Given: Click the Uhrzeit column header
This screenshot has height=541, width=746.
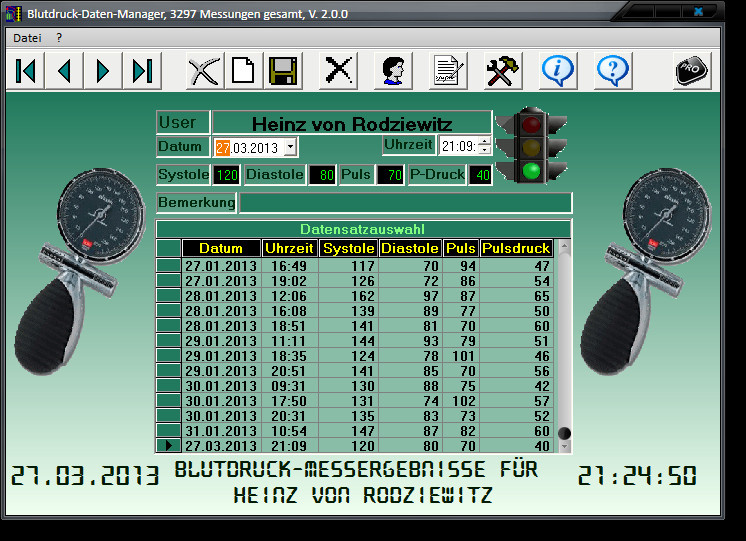Looking at the screenshot, I should (x=289, y=248).
